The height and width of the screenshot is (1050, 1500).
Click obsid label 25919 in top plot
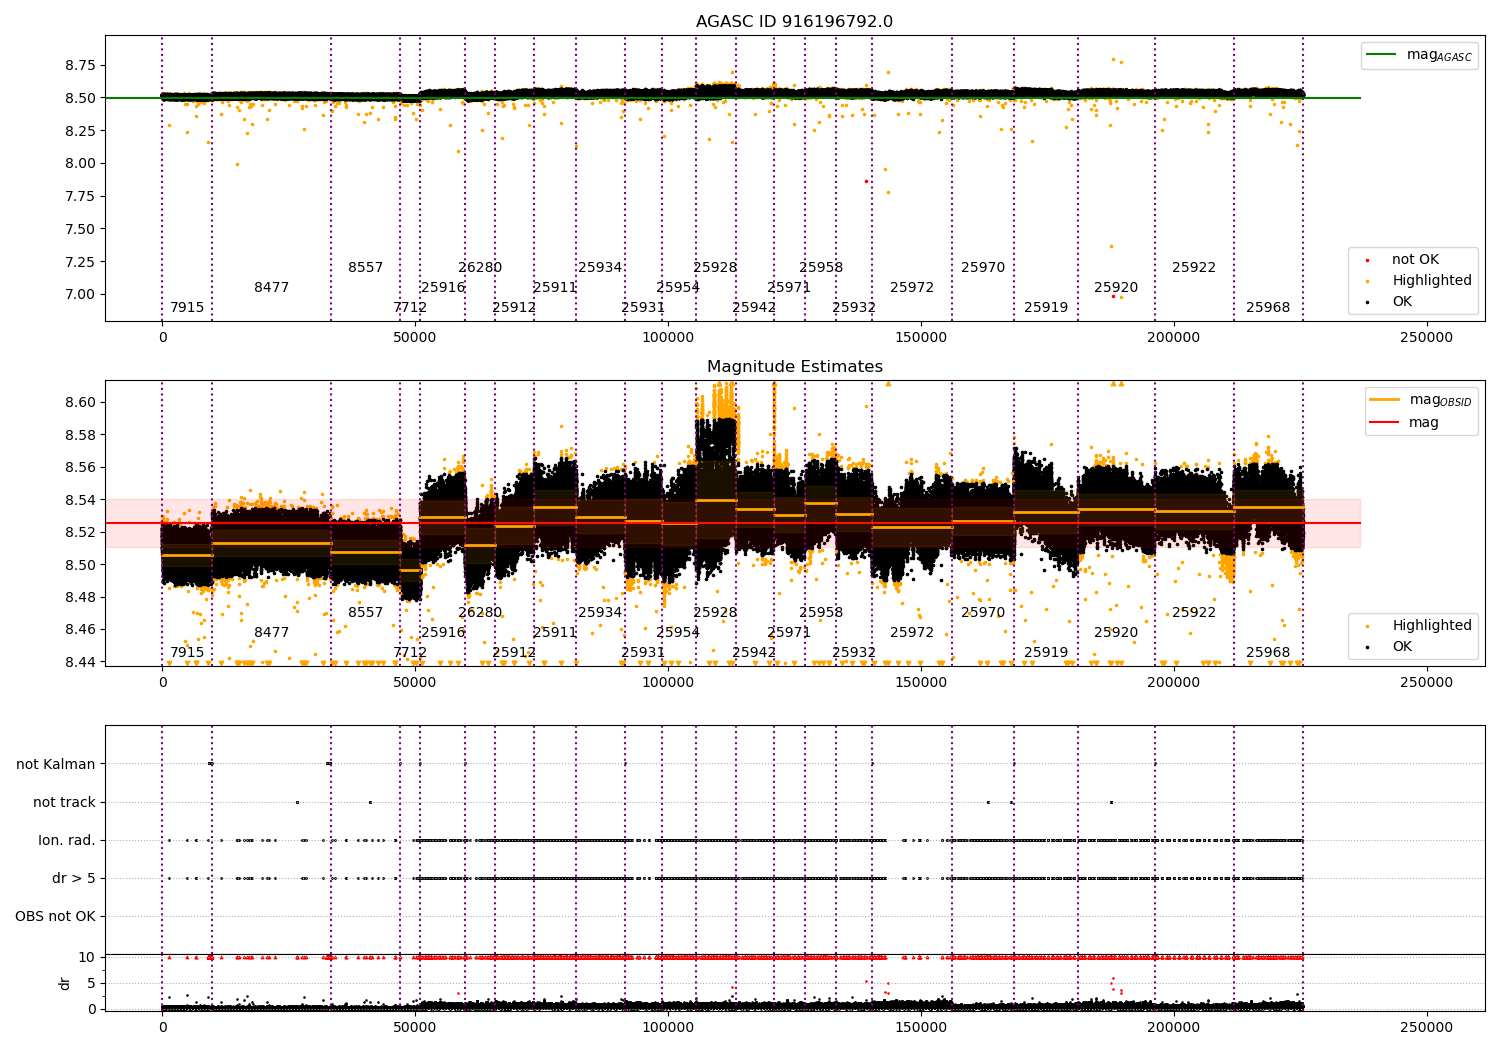1046,308
